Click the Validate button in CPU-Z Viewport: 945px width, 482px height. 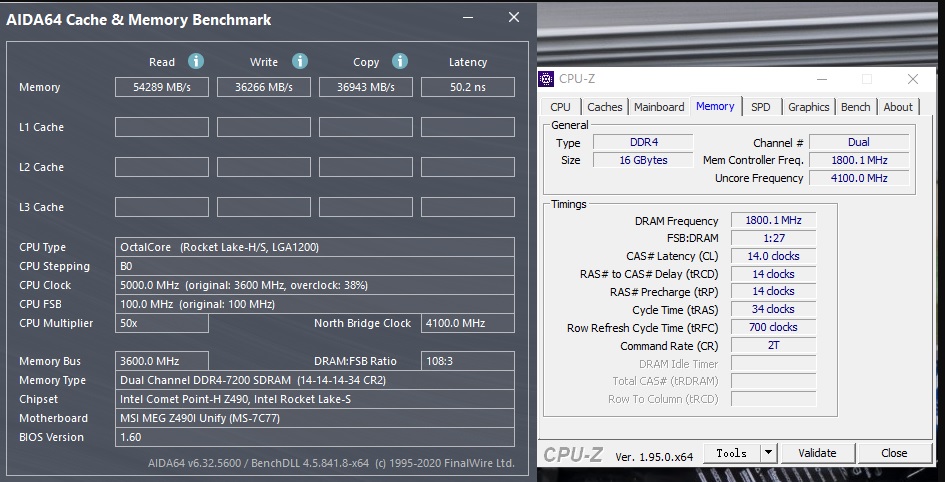pyautogui.click(x=817, y=452)
